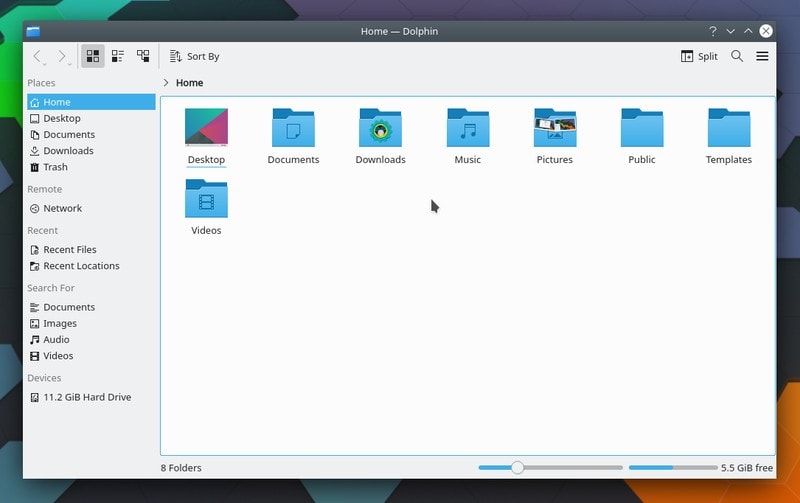
Task: Open the hamburger control menu
Action: pos(762,56)
